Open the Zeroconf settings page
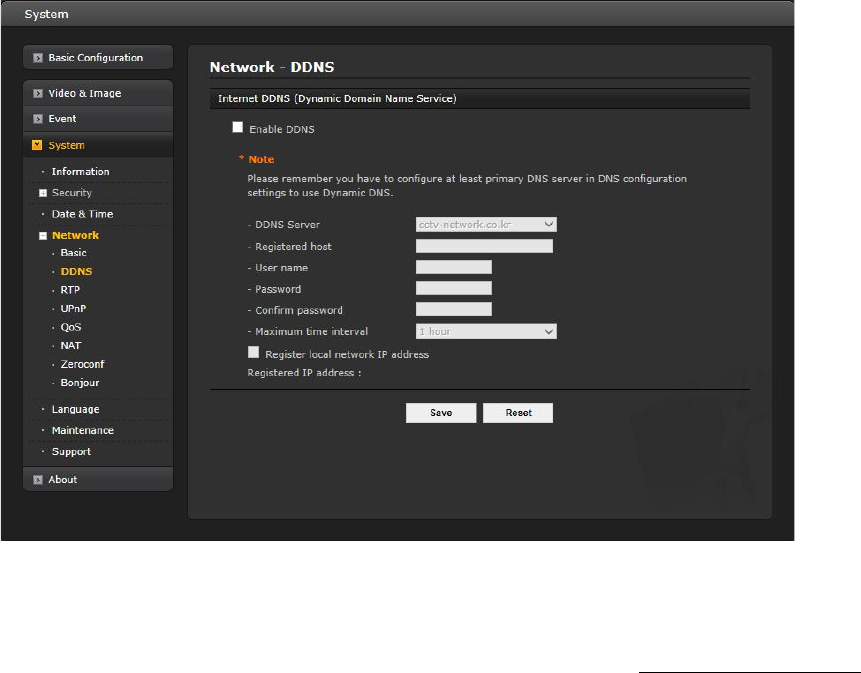Image resolution: width=861 pixels, height=673 pixels. coord(82,364)
